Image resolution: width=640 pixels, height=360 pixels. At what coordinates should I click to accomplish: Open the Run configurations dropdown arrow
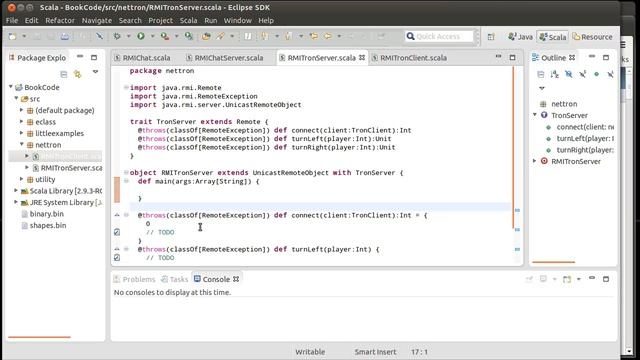click(x=152, y=37)
